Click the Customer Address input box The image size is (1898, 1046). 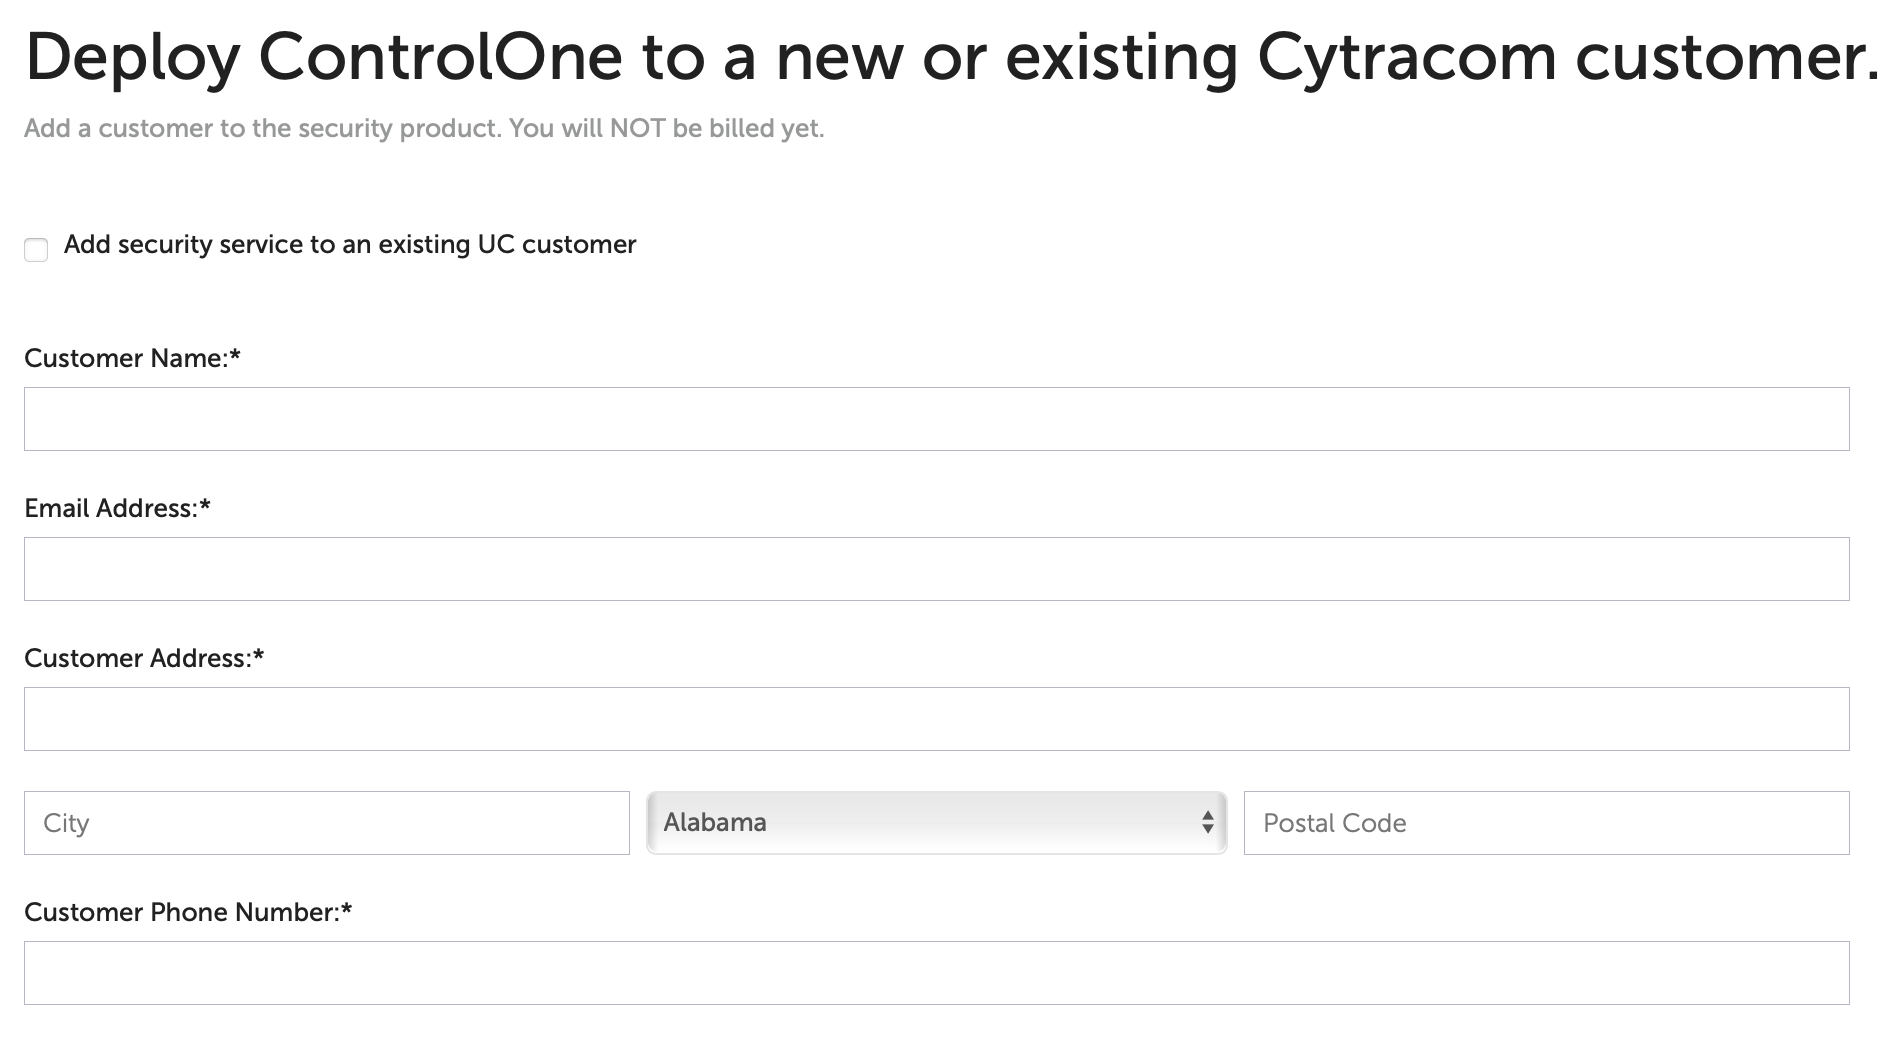click(x=937, y=718)
